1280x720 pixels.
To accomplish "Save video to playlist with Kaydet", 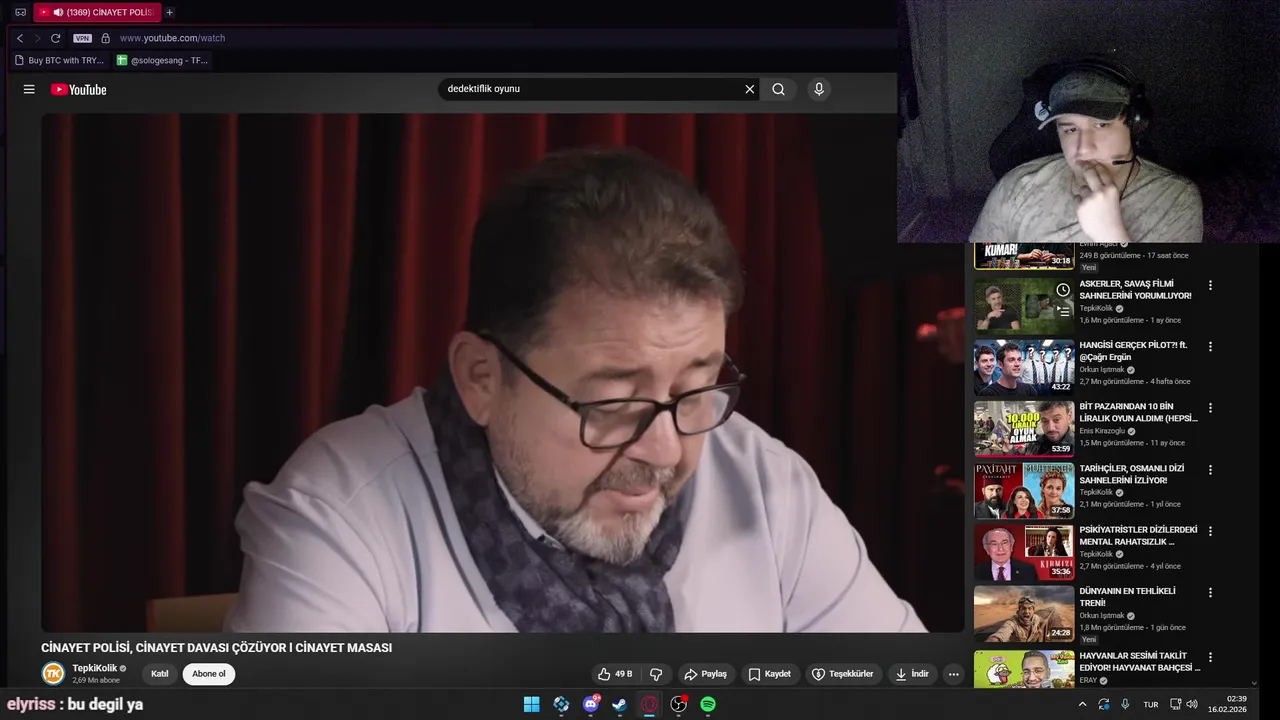I will [770, 674].
